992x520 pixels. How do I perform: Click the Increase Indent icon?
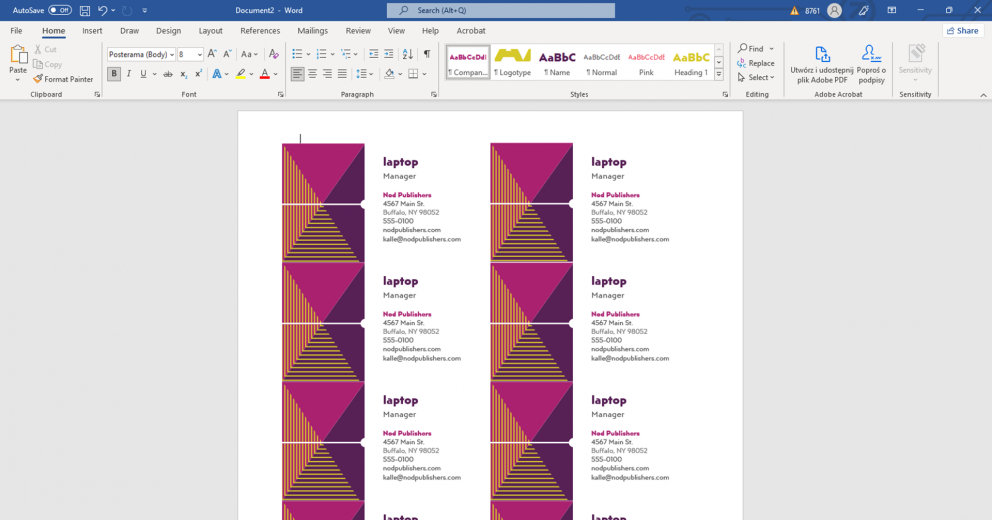point(388,54)
